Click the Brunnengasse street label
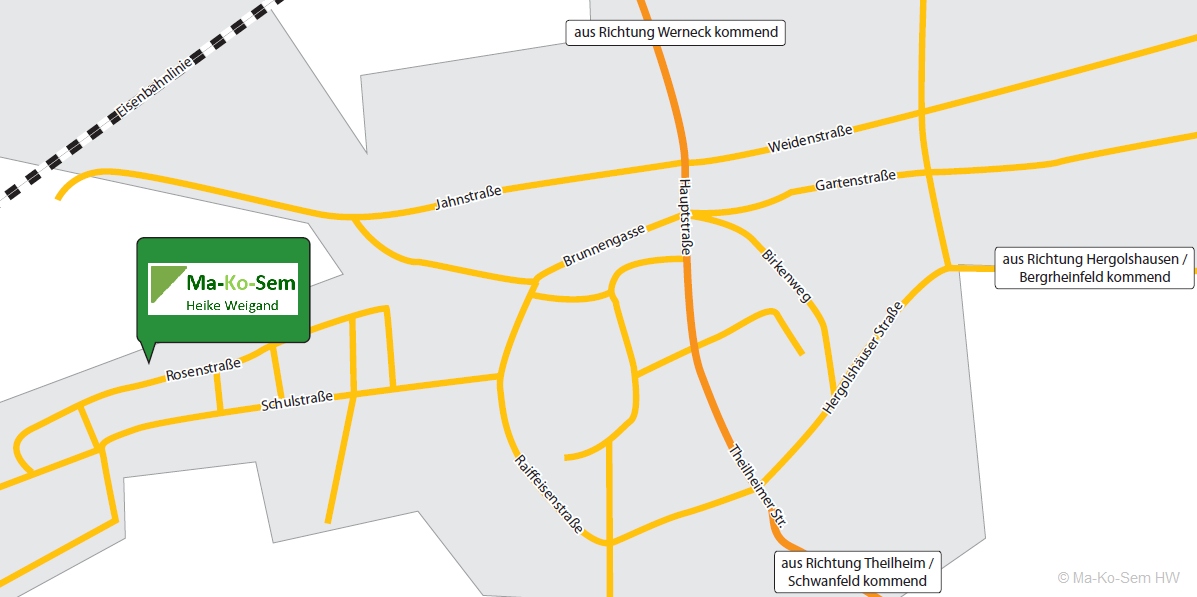 coord(604,246)
